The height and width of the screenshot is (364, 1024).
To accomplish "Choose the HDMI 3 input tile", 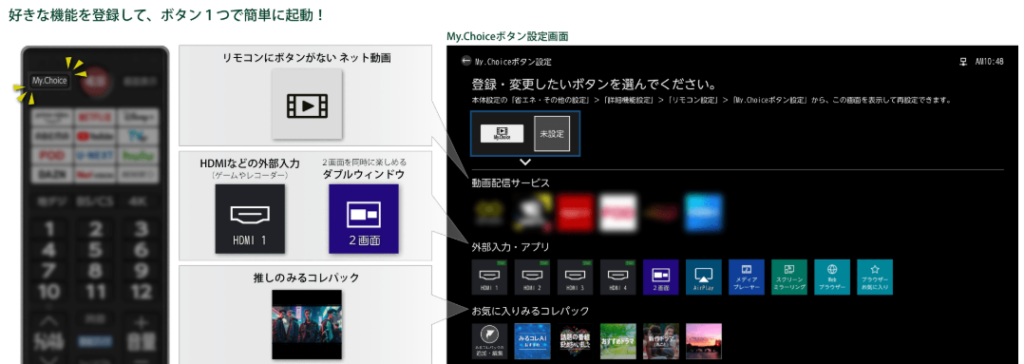I will pos(575,277).
